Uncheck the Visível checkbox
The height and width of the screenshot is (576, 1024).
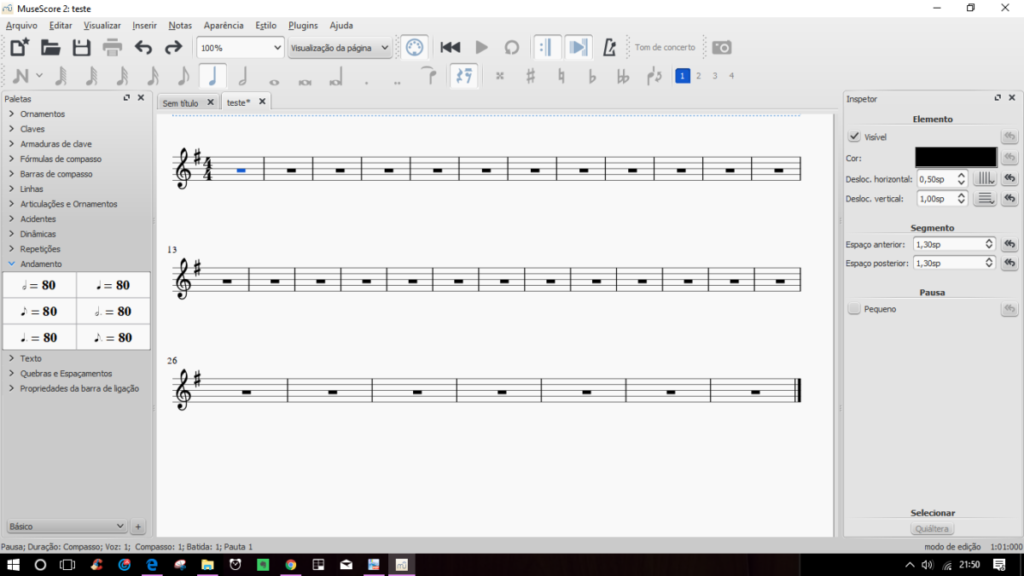click(854, 137)
